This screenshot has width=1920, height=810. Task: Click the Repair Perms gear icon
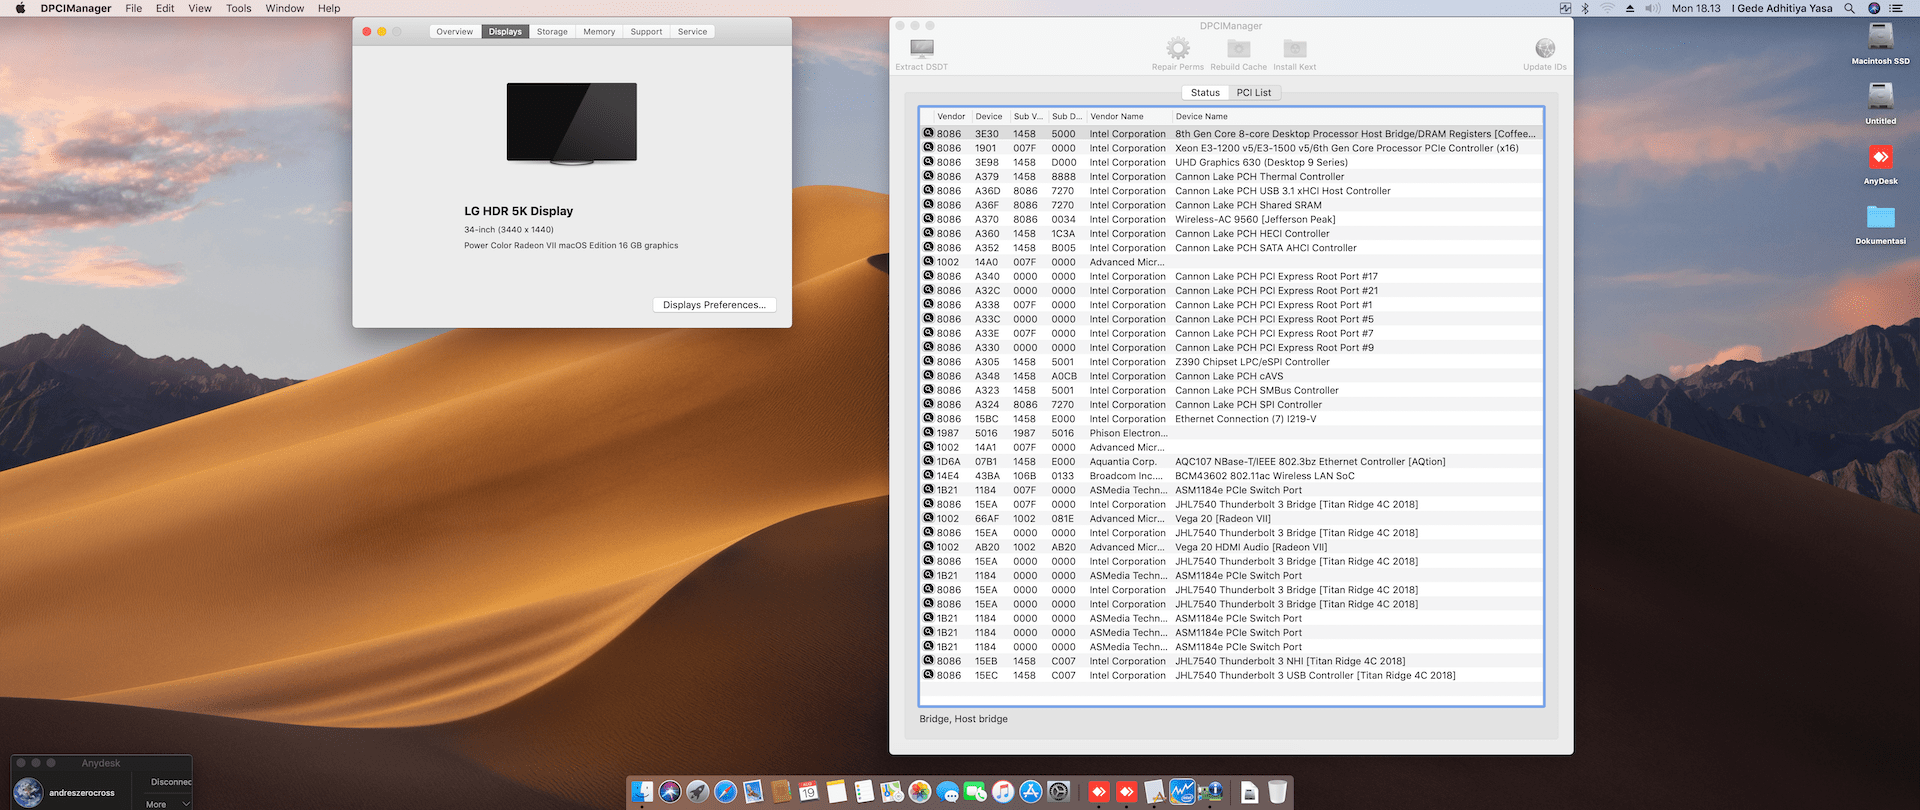point(1178,49)
